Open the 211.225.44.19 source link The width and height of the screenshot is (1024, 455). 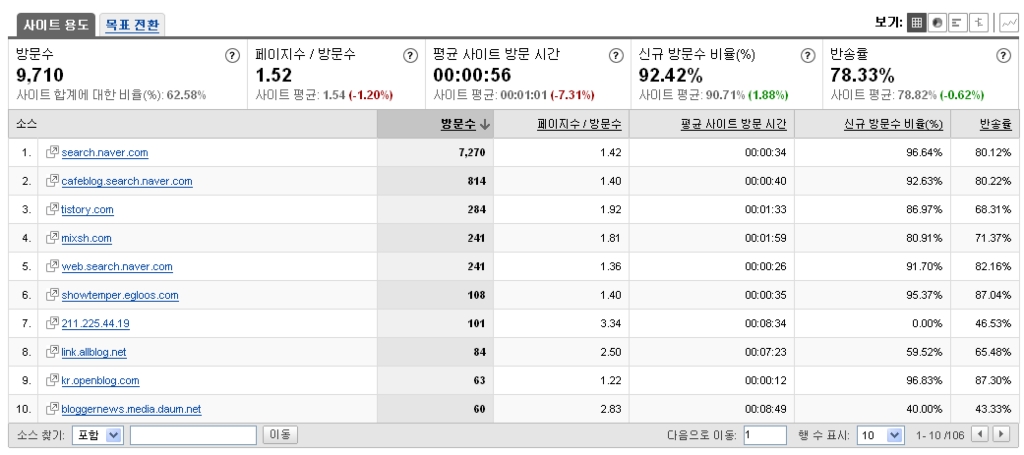pos(95,324)
